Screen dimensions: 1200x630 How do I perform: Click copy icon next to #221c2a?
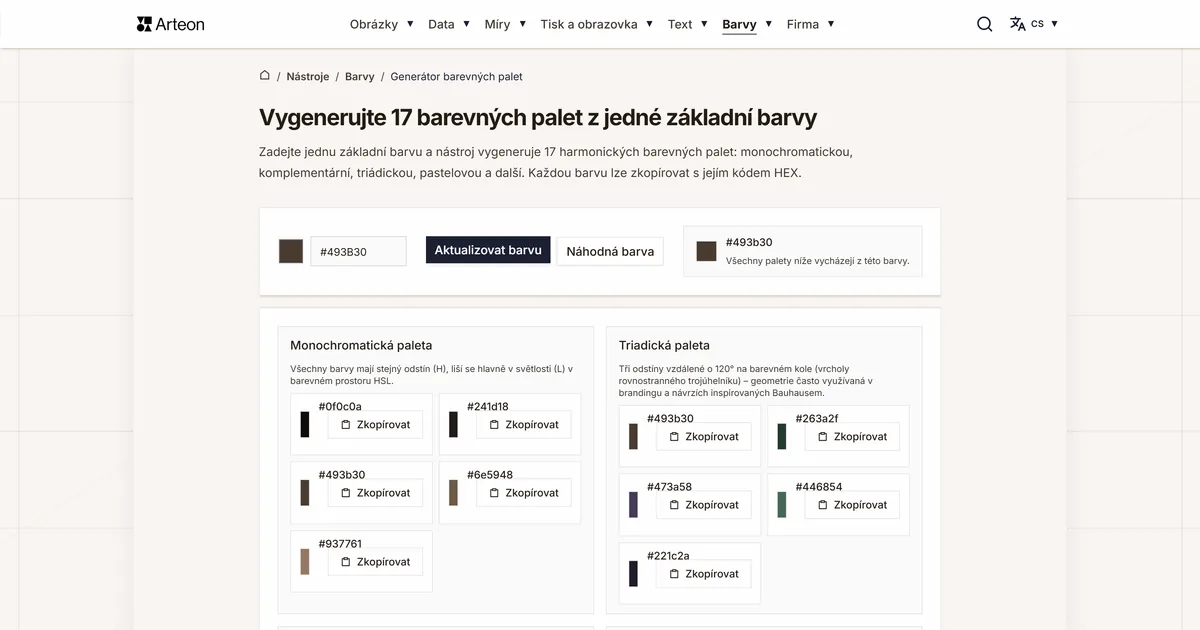click(674, 574)
